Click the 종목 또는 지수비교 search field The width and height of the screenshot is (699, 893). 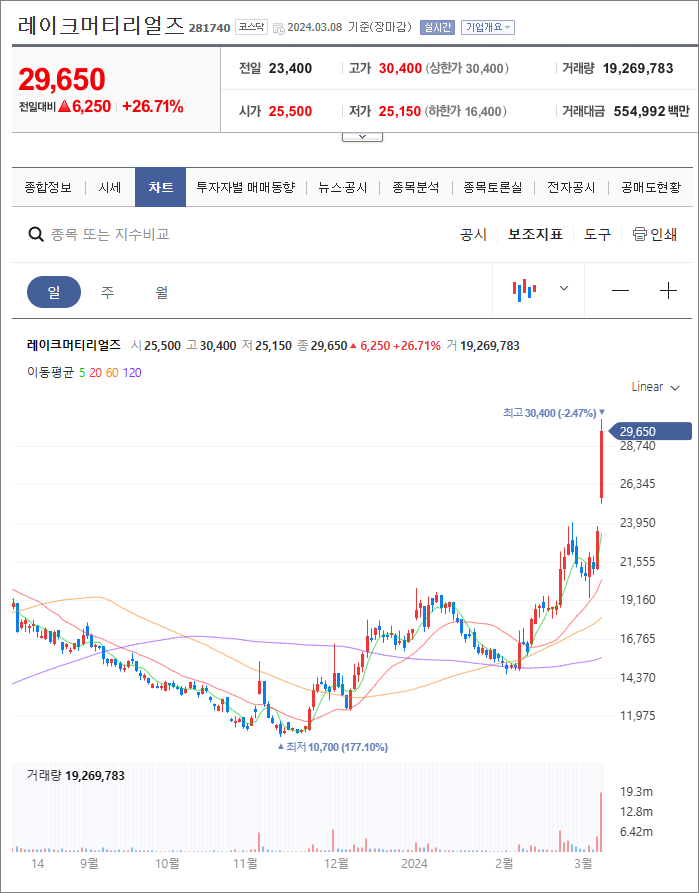pos(110,234)
